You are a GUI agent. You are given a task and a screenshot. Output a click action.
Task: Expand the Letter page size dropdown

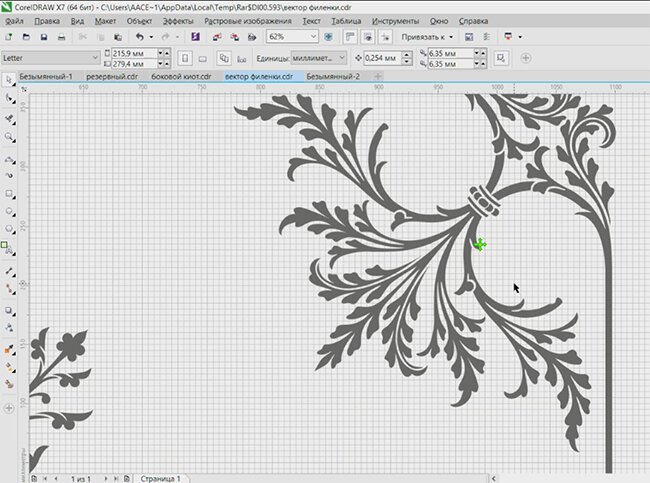tap(95, 58)
